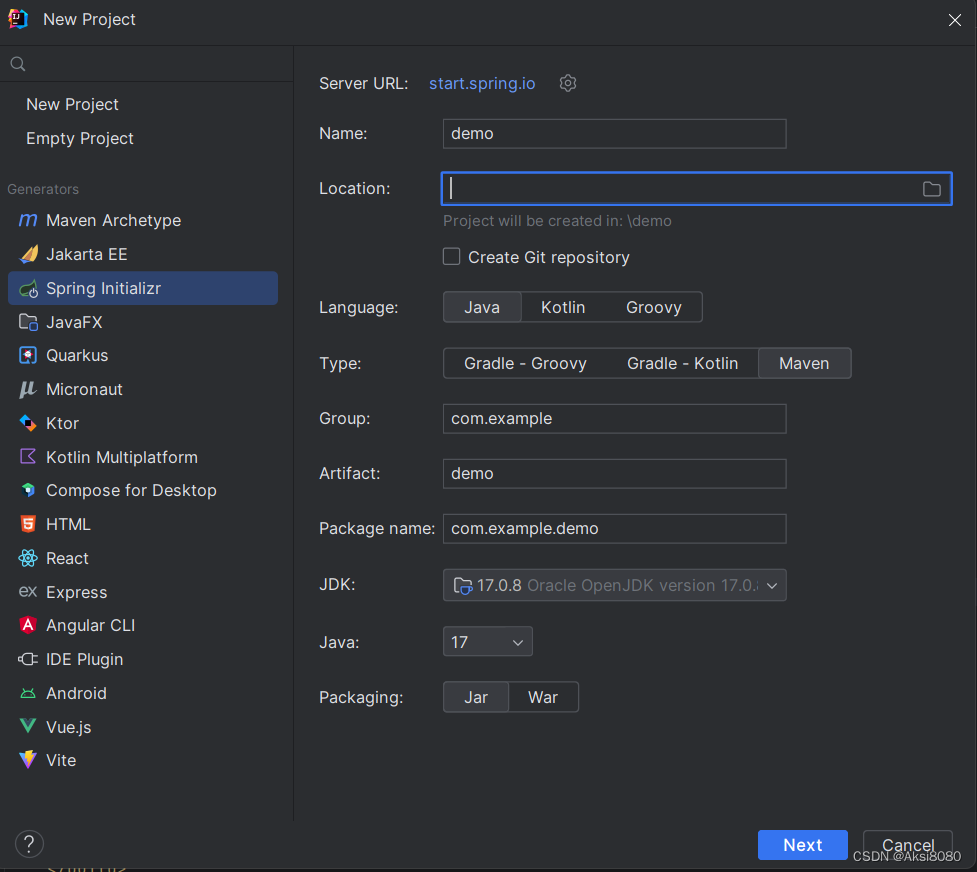Image resolution: width=977 pixels, height=872 pixels.
Task: Open start.spring.io server link
Action: (482, 84)
